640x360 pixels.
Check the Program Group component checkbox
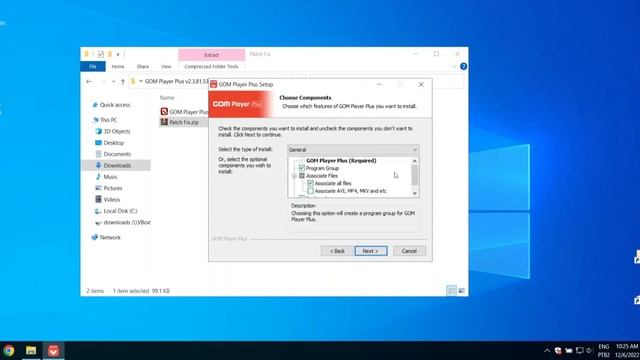pos(302,168)
